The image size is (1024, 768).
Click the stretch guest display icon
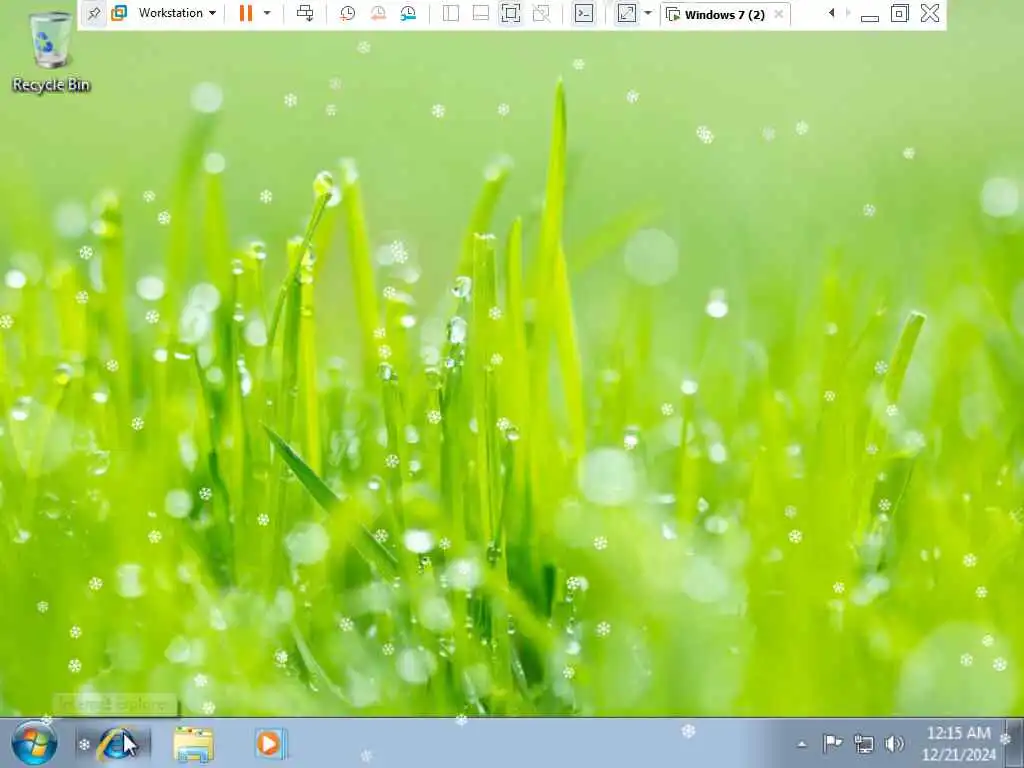(626, 13)
